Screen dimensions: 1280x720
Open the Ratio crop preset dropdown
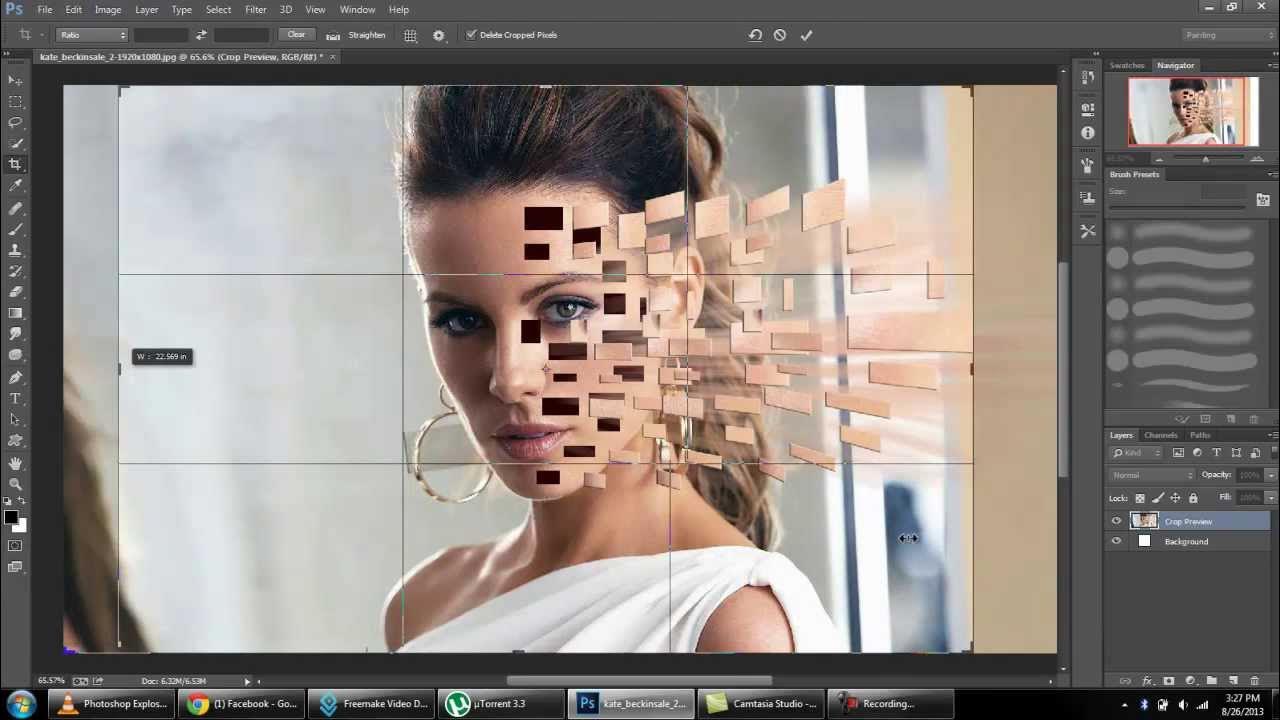point(92,35)
